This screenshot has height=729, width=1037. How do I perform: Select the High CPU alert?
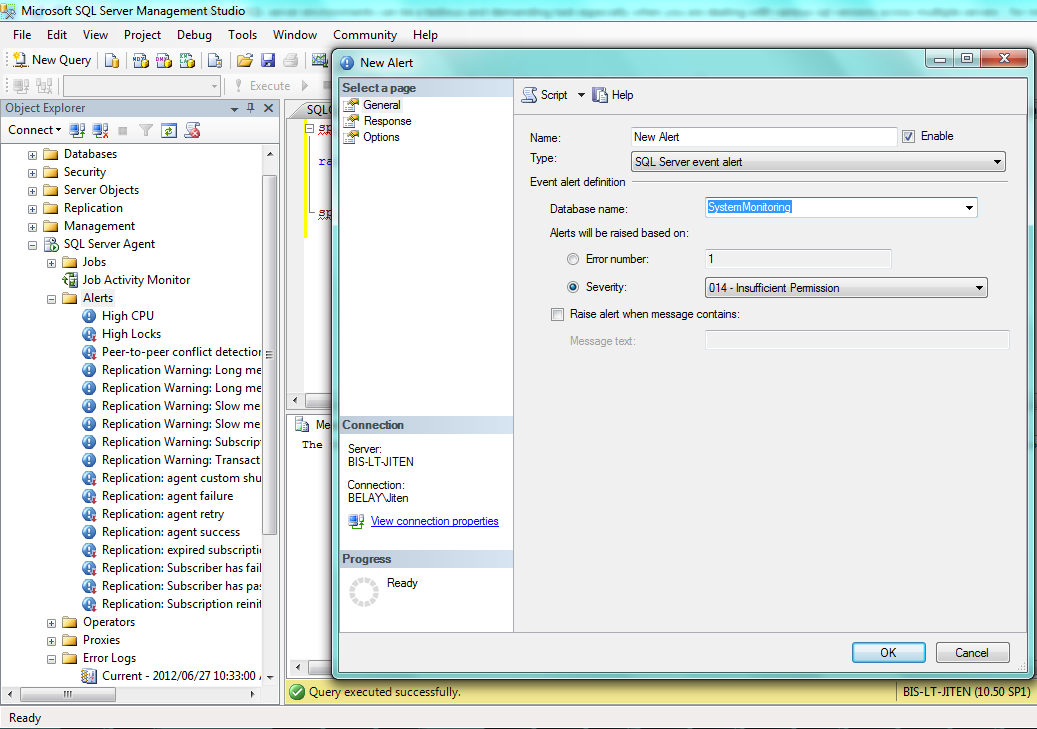pyautogui.click(x=126, y=315)
